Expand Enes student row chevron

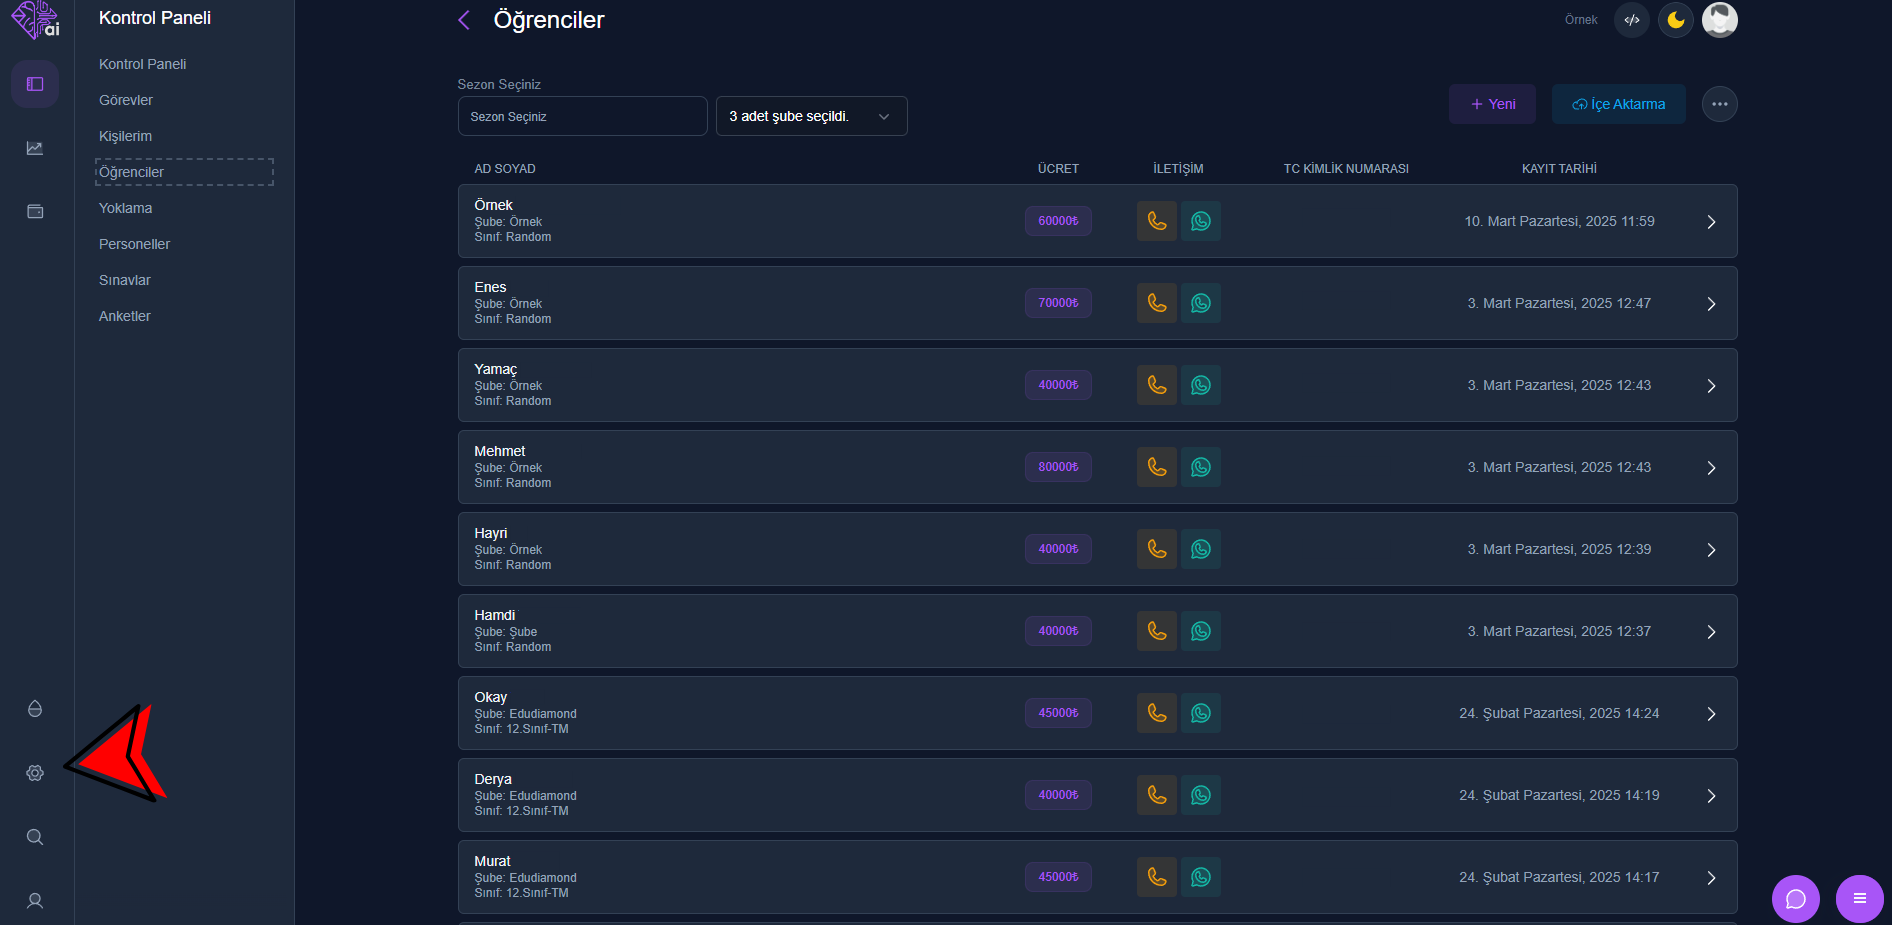pos(1711,304)
